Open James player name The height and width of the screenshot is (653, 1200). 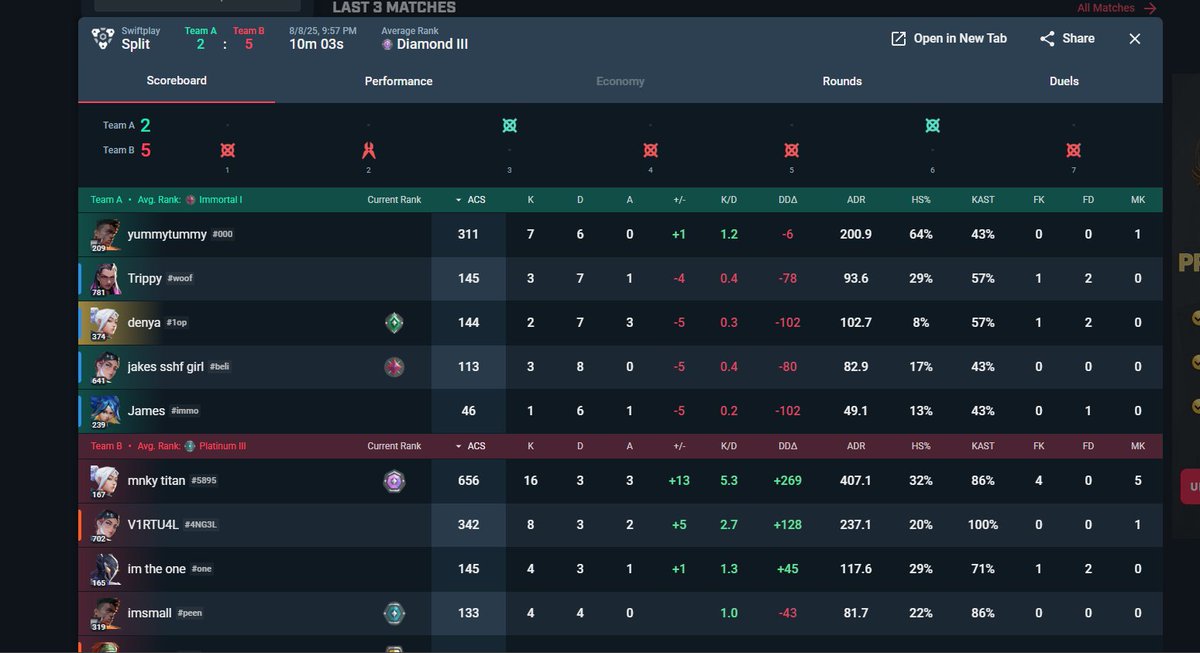pos(146,410)
